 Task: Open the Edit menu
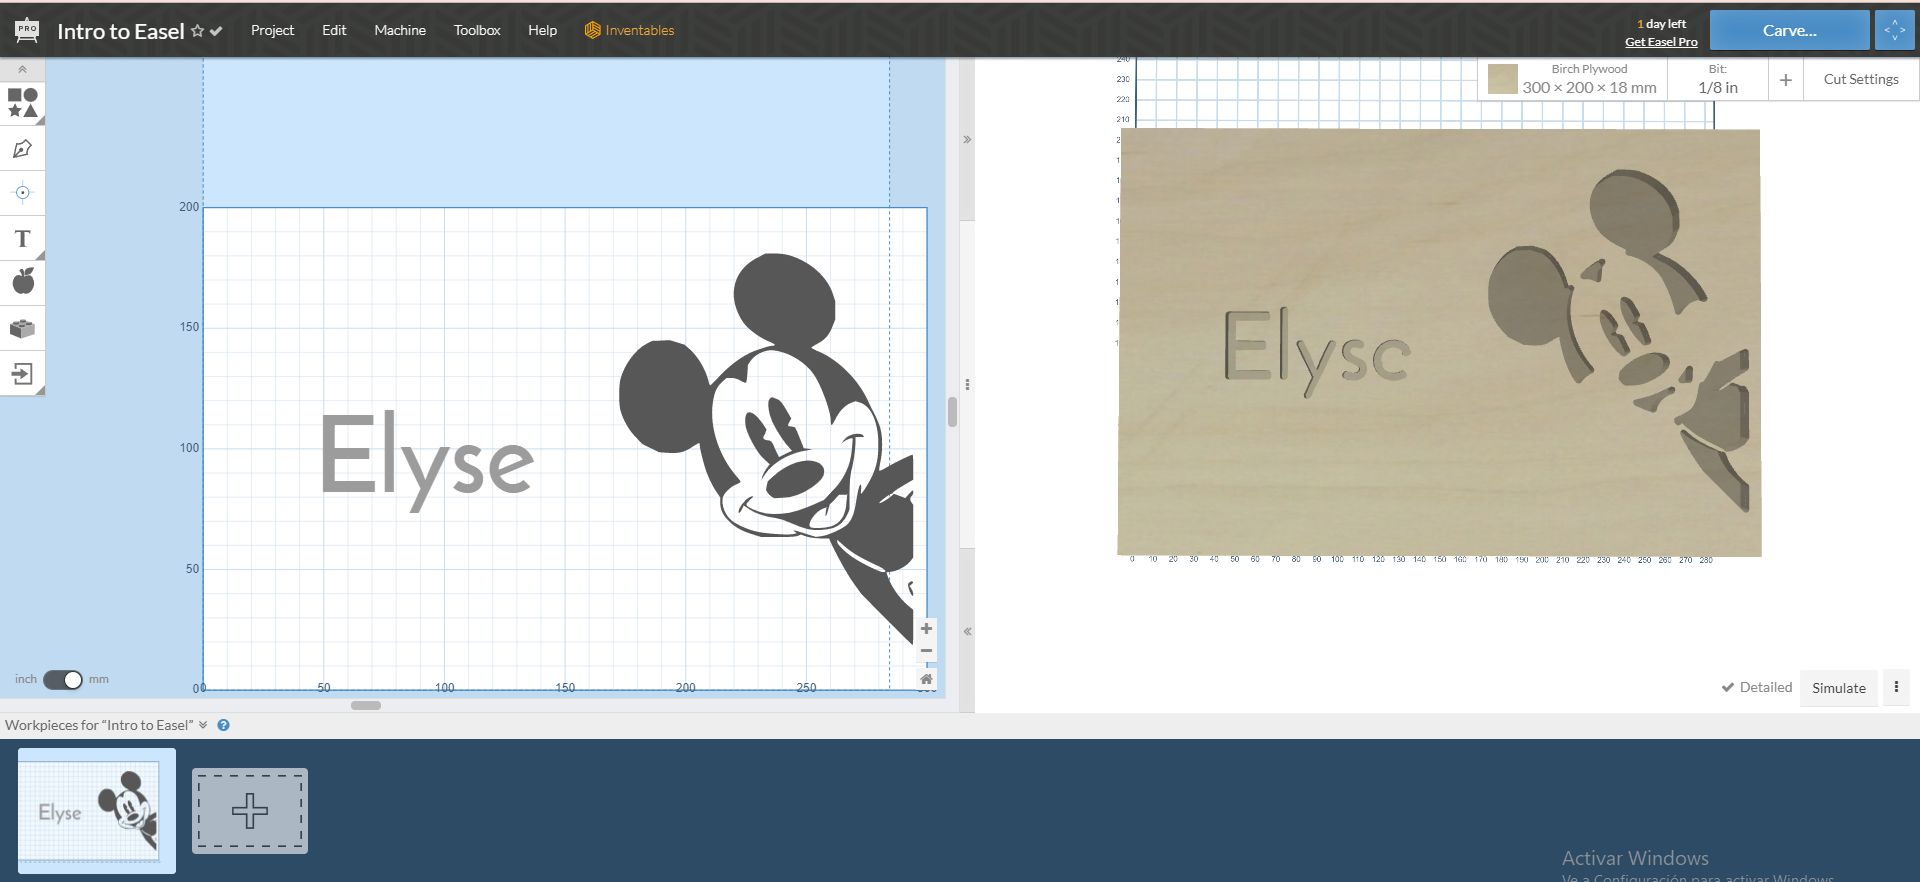tap(334, 30)
